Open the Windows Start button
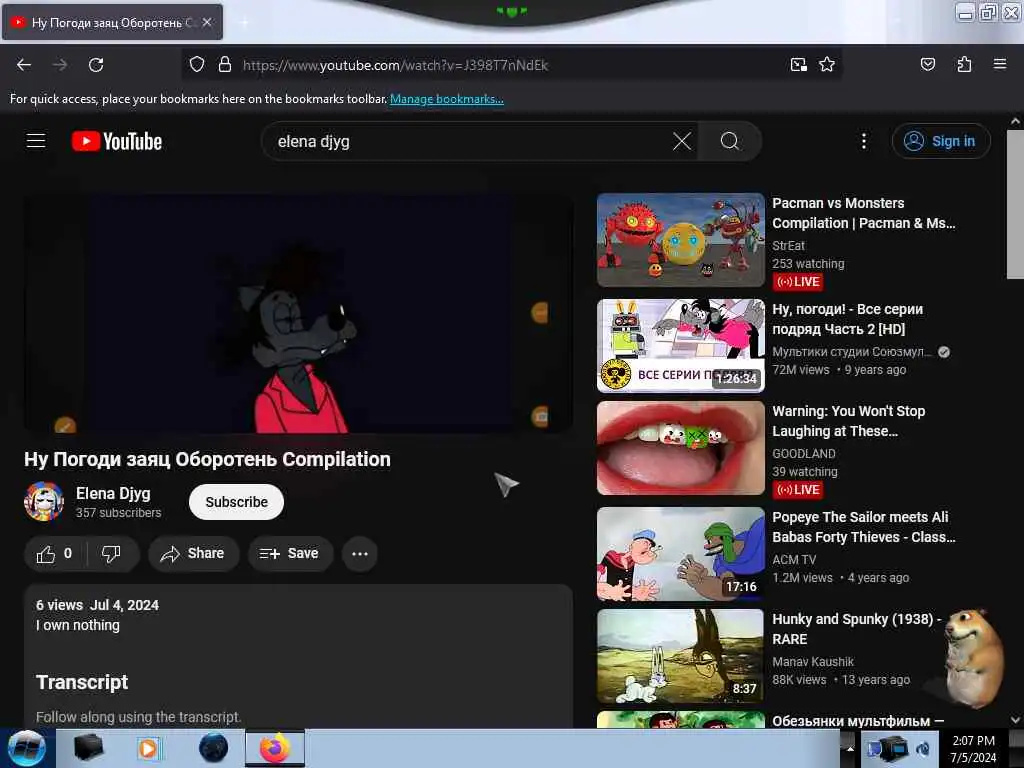1024x768 pixels. tap(27, 748)
